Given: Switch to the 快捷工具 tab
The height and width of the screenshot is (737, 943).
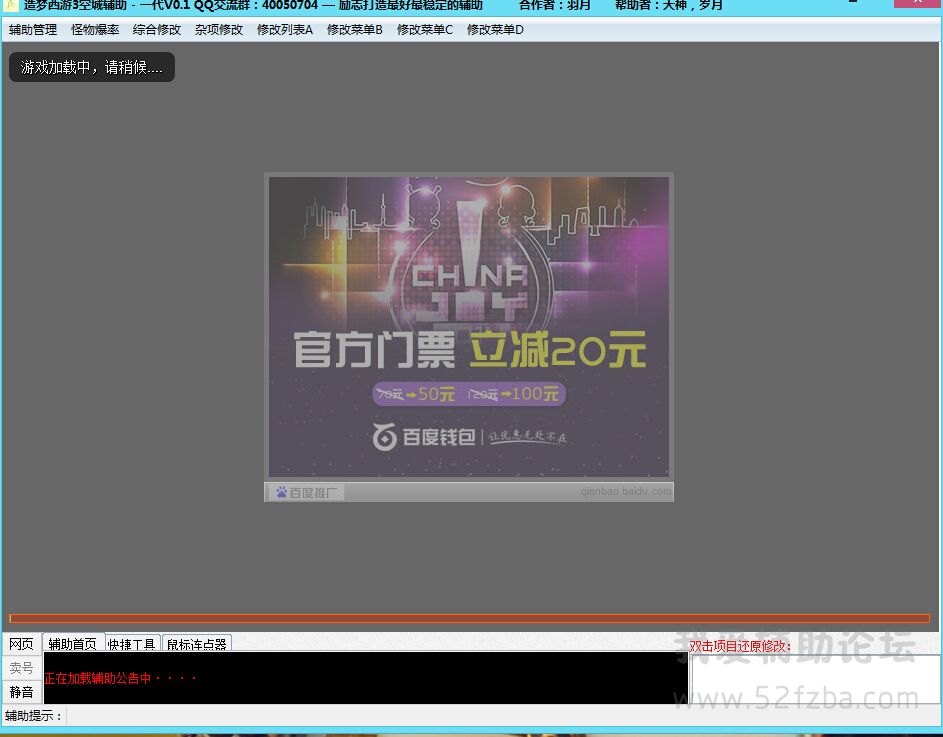Looking at the screenshot, I should coord(132,643).
